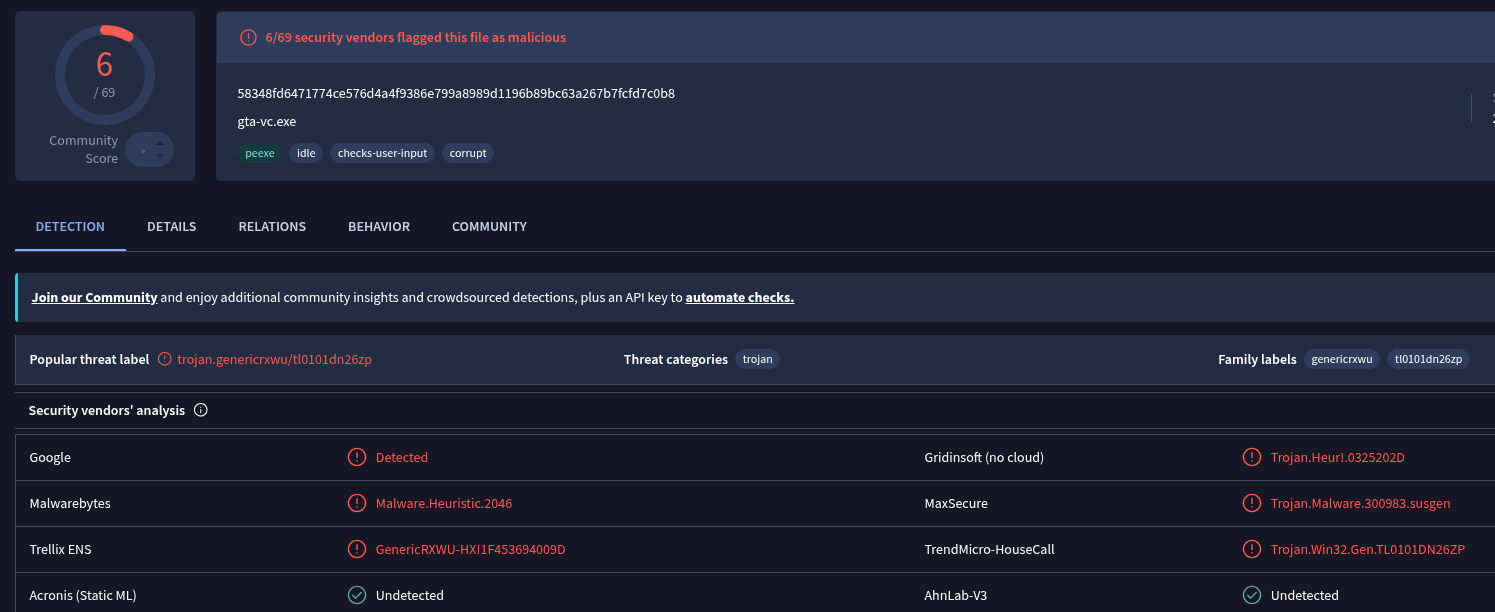The image size is (1495, 612).
Task: Click the info icon next to Security vendors' analysis
Action: click(201, 410)
